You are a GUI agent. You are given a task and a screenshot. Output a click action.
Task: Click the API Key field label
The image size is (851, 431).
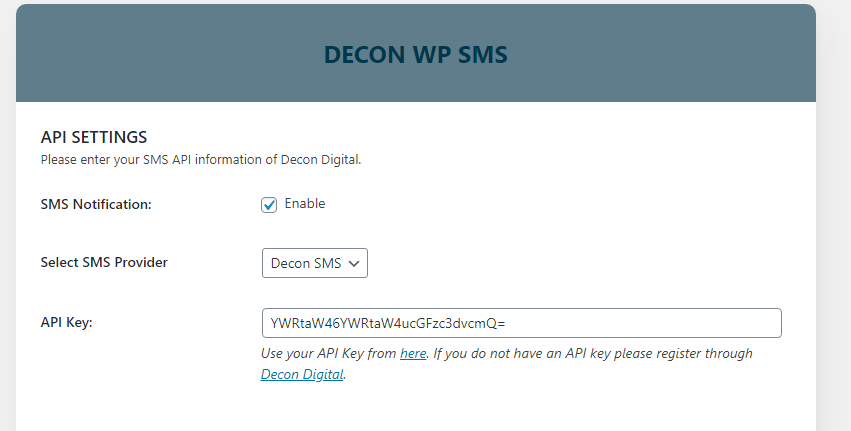pyautogui.click(x=67, y=322)
